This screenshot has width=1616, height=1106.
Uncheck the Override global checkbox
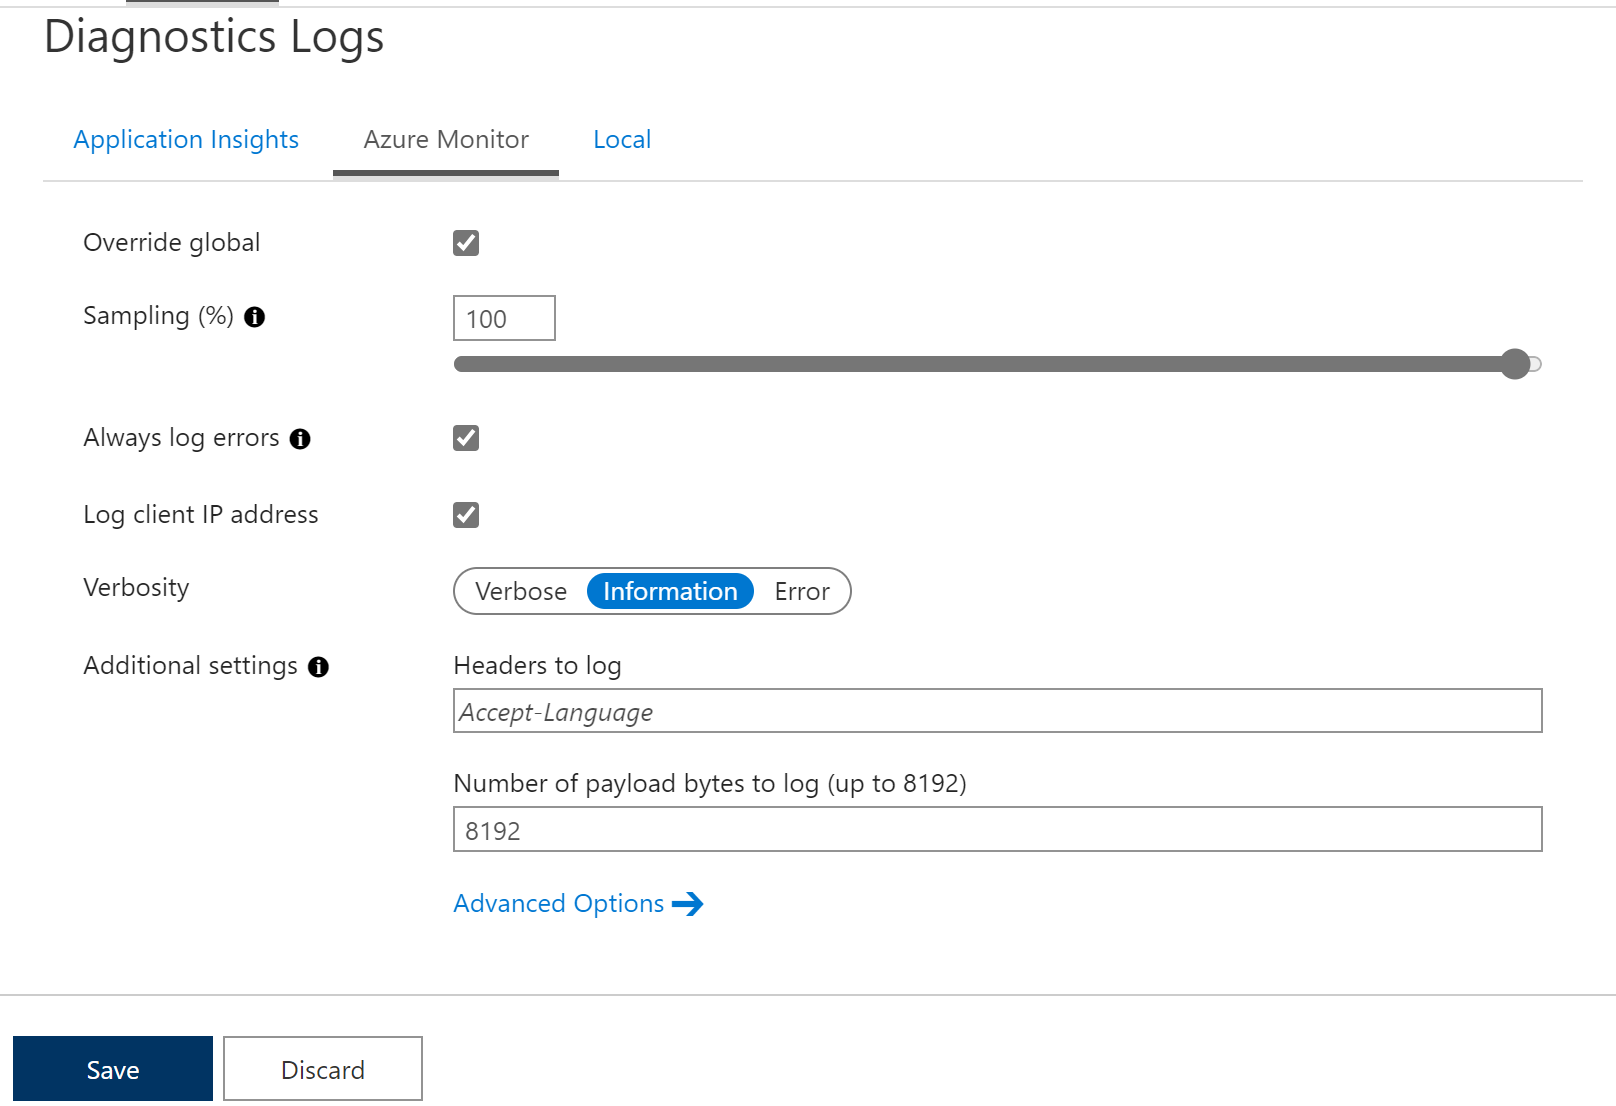(466, 243)
